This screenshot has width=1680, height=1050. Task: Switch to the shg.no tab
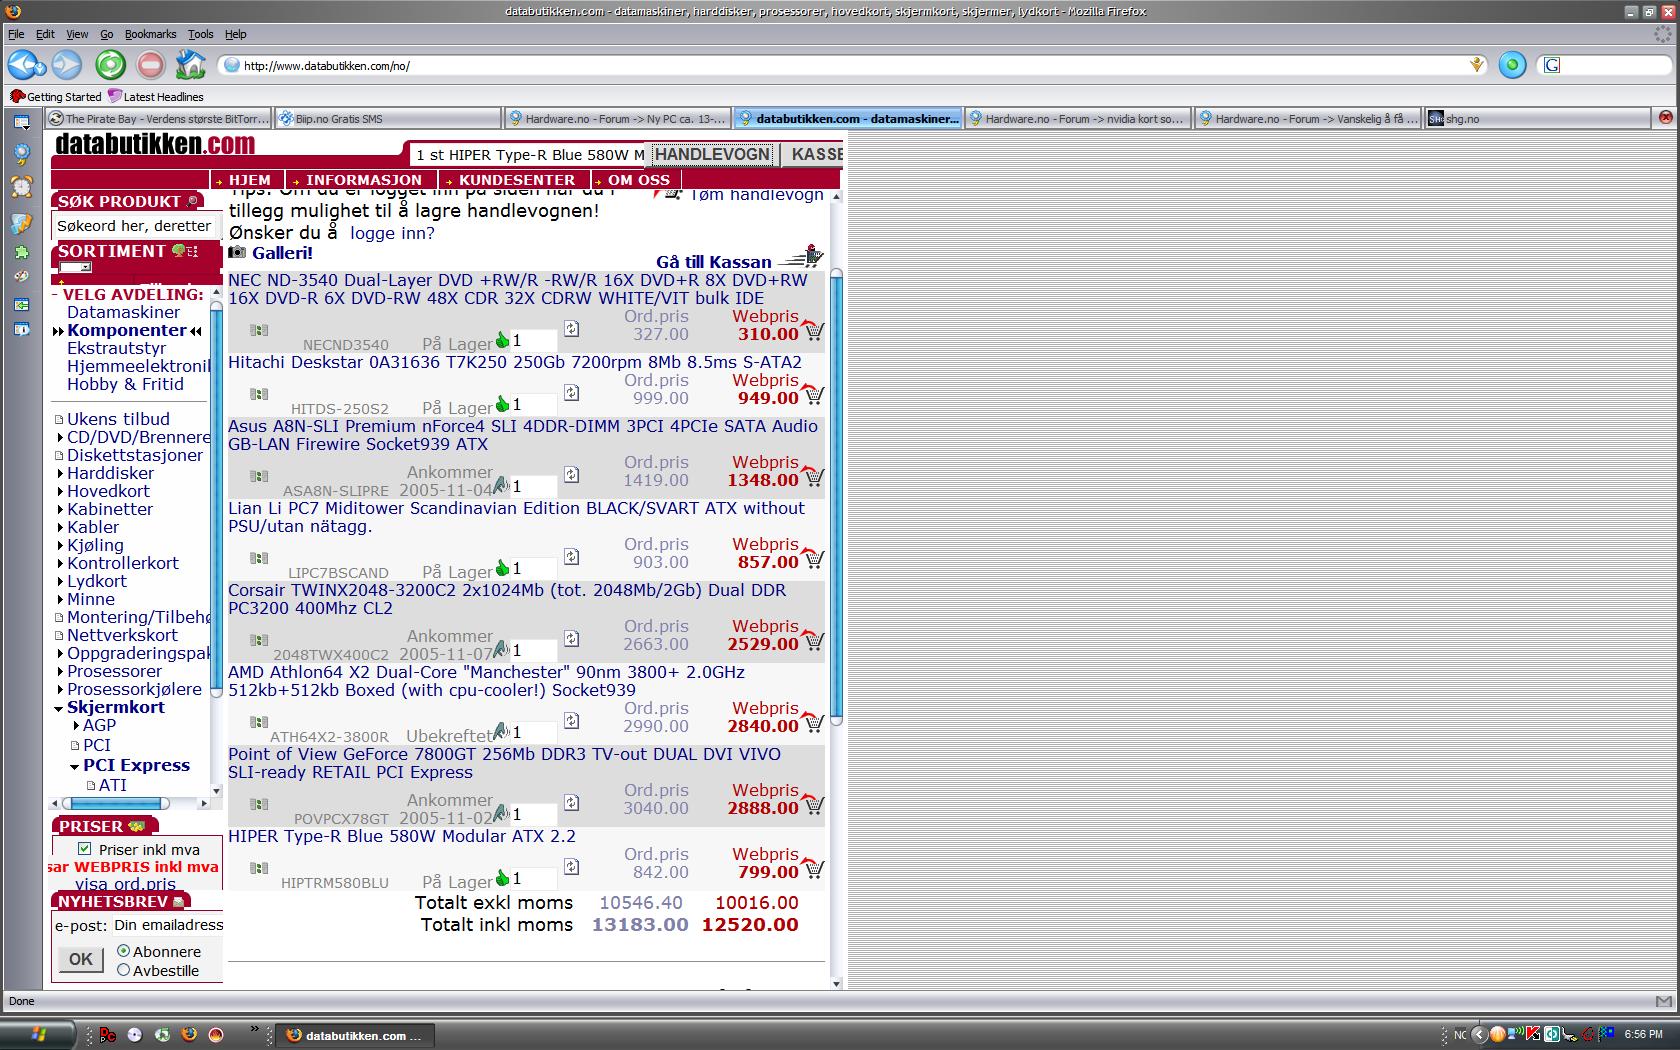[x=1538, y=118]
